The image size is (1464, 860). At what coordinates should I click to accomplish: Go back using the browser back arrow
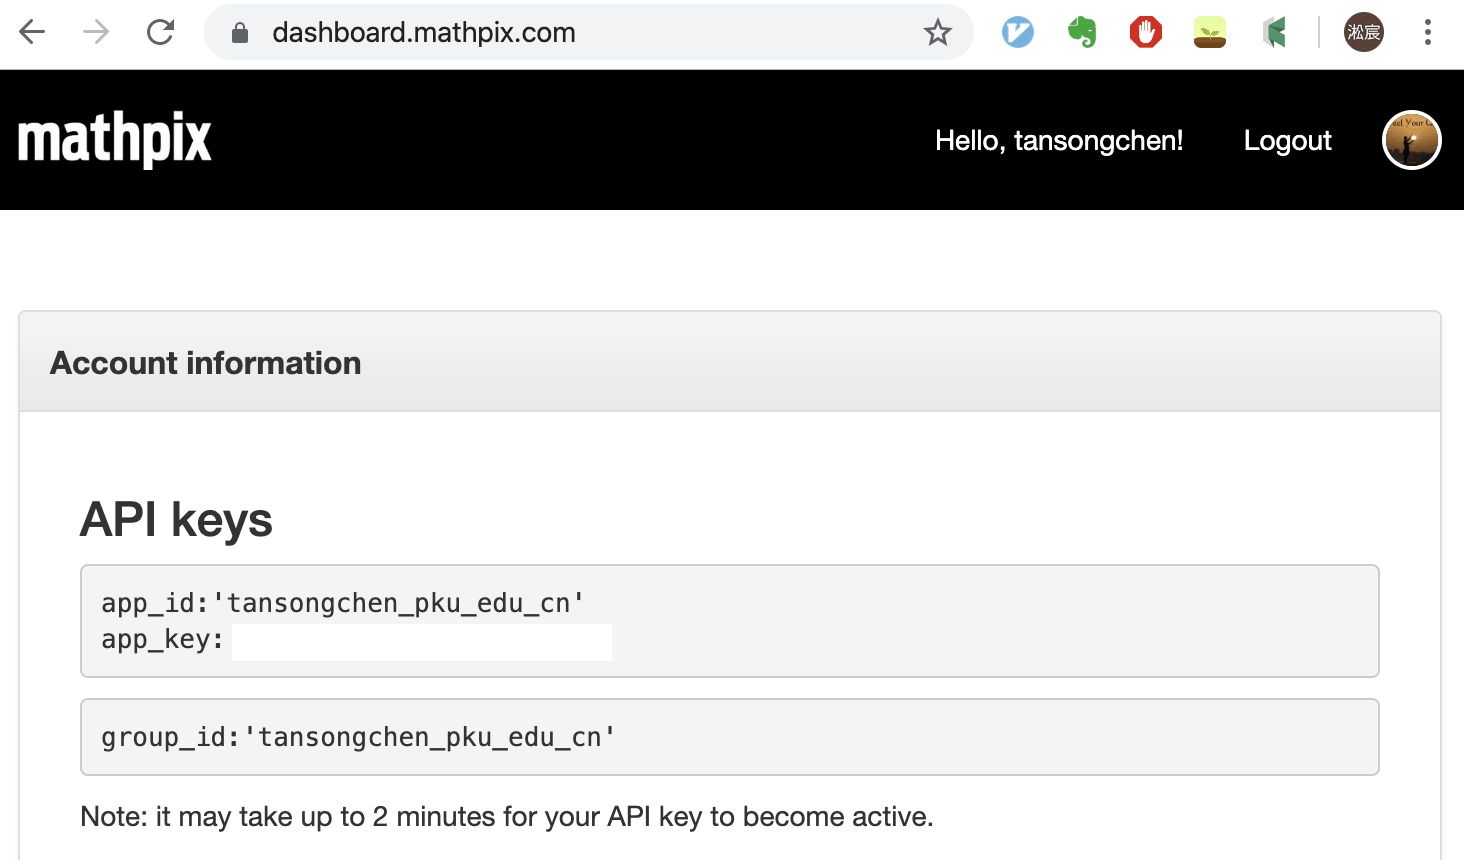tap(32, 32)
